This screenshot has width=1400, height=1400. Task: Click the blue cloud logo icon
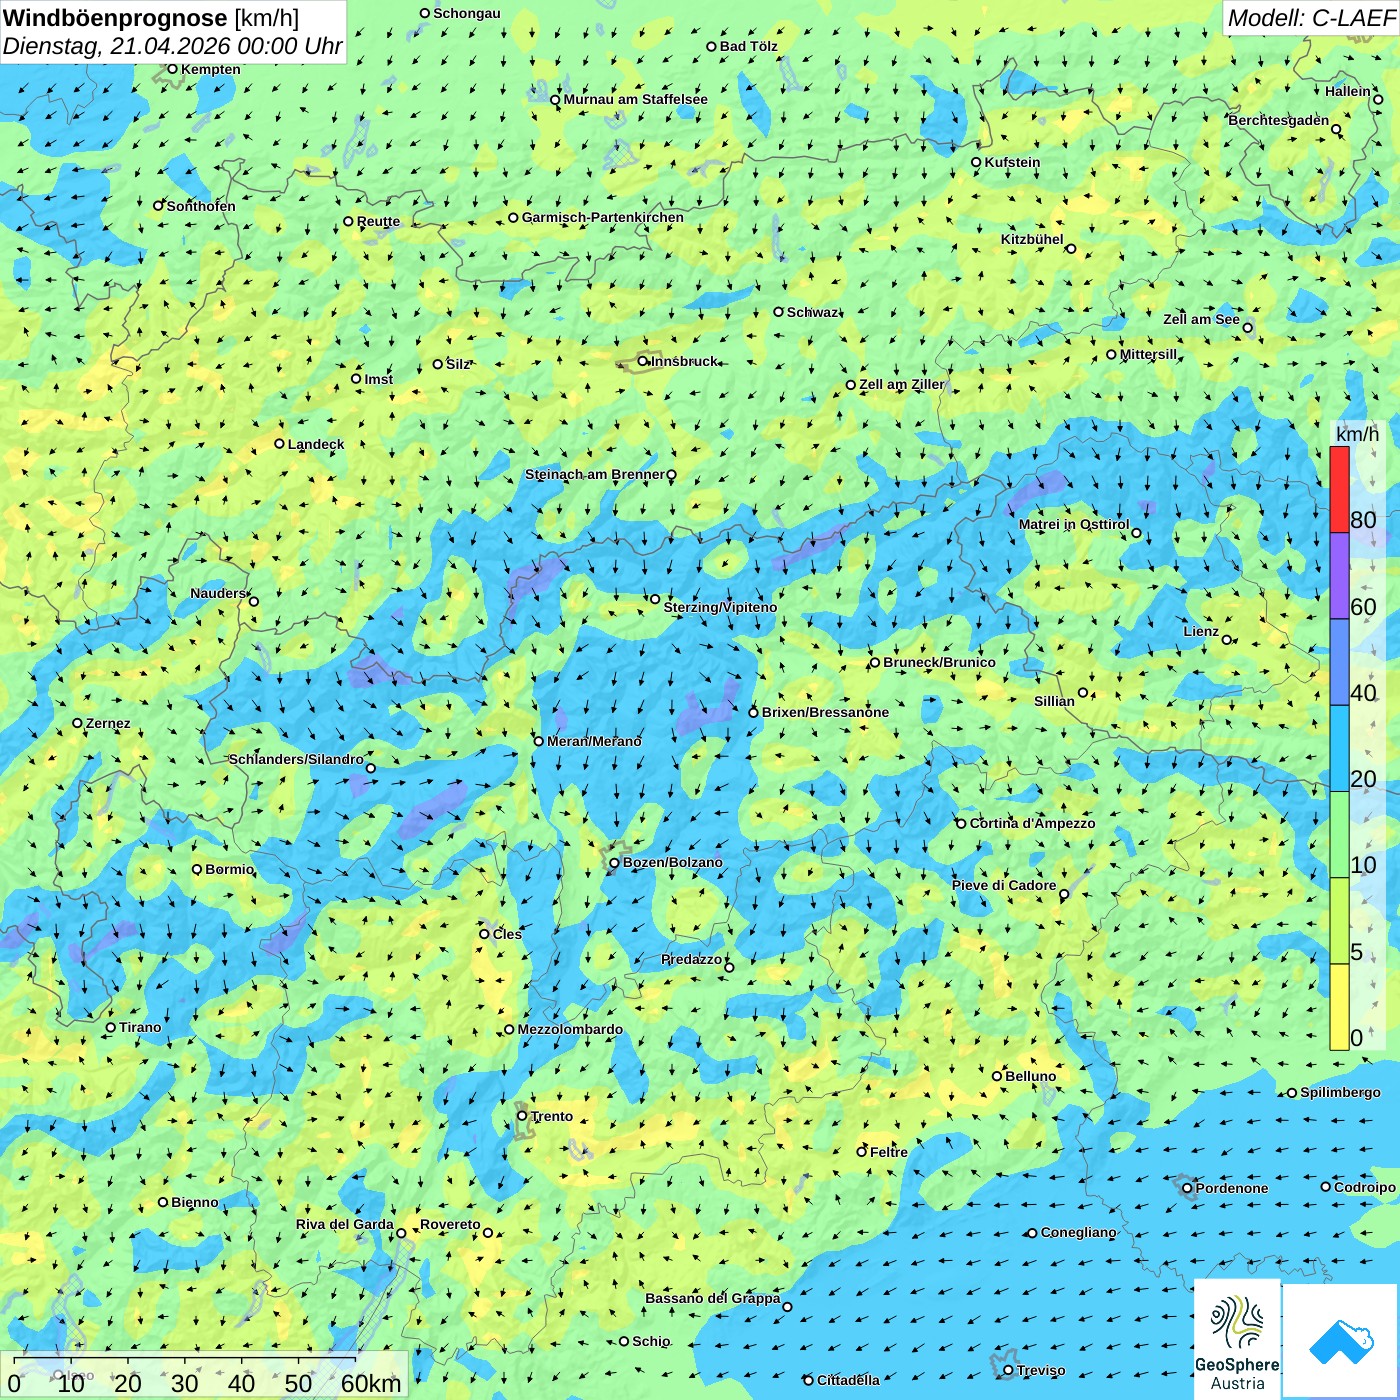pos(1341,1340)
